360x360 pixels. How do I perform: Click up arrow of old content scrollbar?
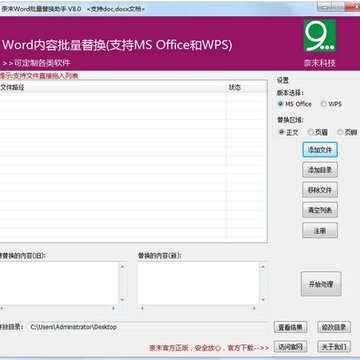122,266
